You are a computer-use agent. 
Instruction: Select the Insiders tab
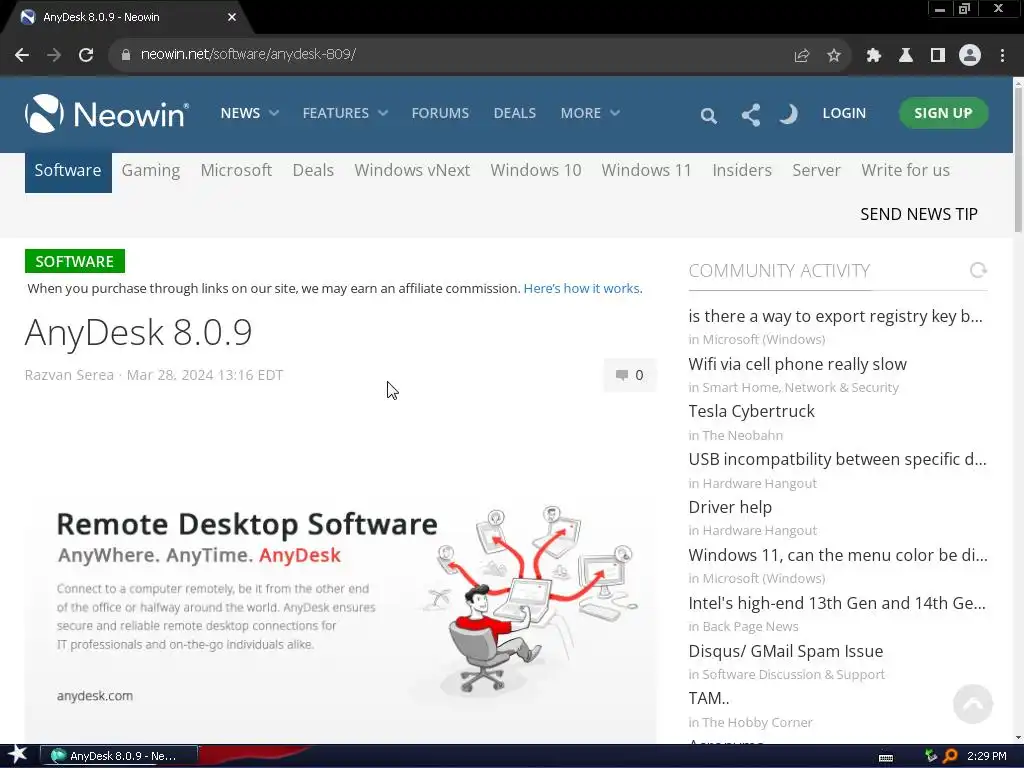pyautogui.click(x=742, y=170)
